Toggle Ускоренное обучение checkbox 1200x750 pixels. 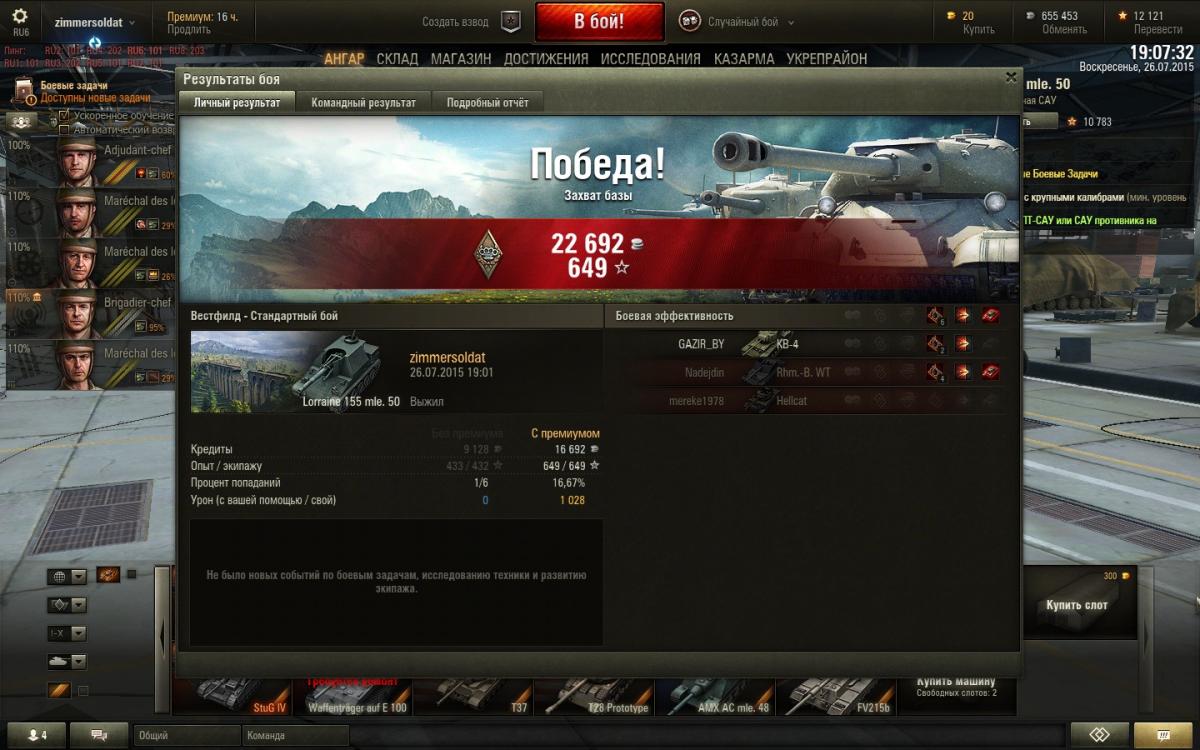pyautogui.click(x=64, y=116)
